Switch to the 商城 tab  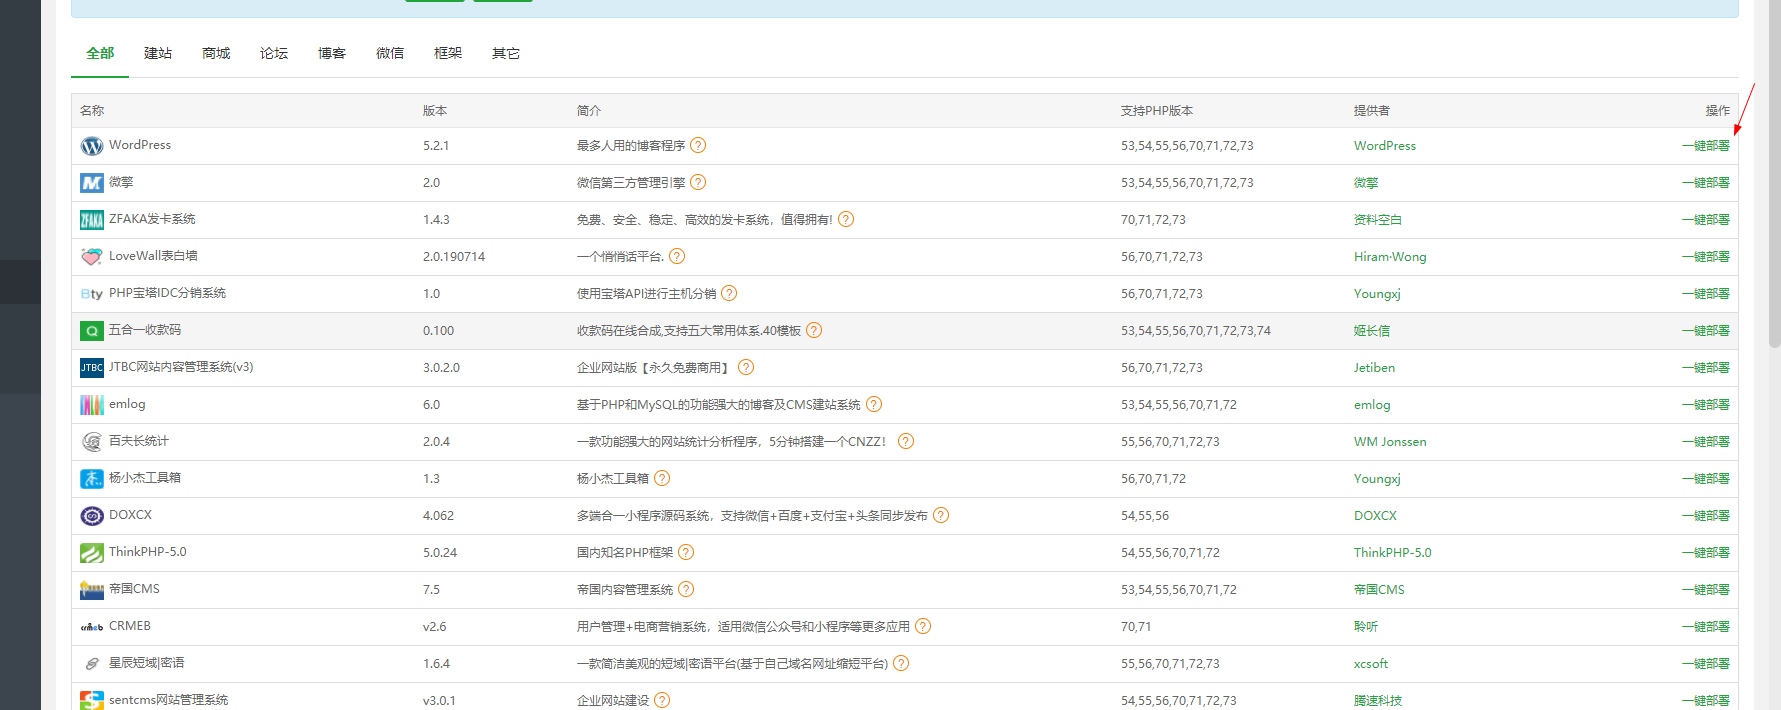216,54
